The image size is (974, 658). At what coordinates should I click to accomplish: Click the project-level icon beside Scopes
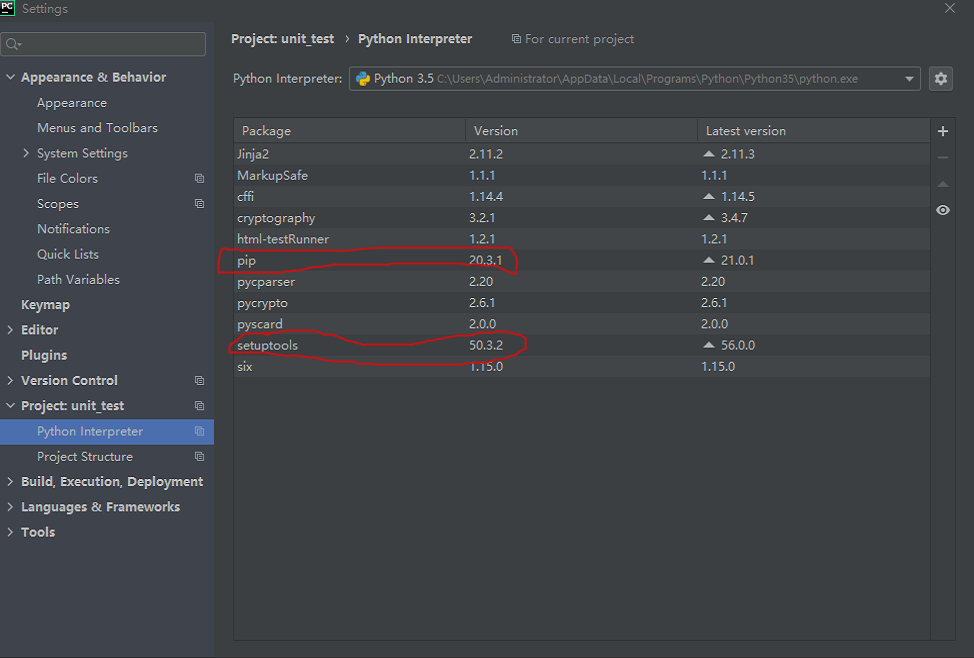[x=199, y=204]
